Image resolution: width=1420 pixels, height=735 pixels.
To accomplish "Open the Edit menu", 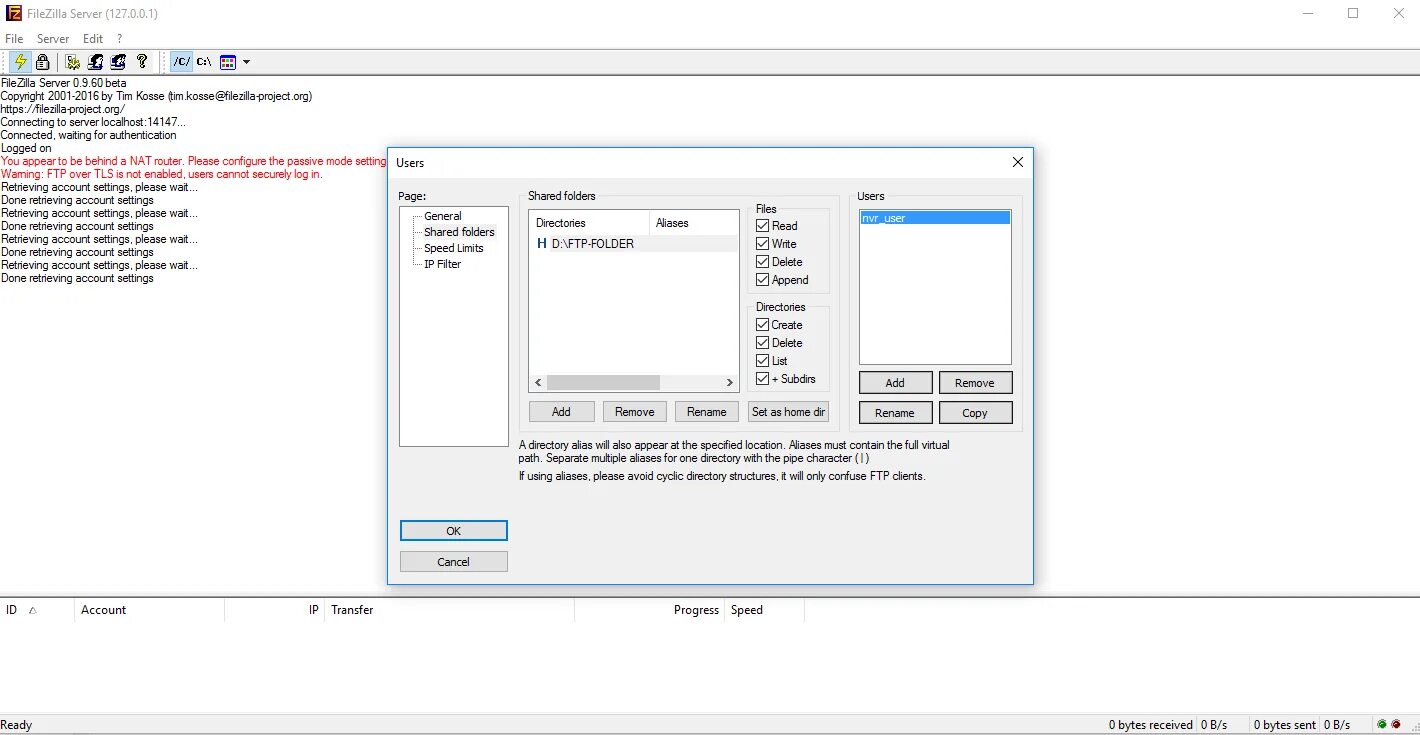I will (93, 39).
